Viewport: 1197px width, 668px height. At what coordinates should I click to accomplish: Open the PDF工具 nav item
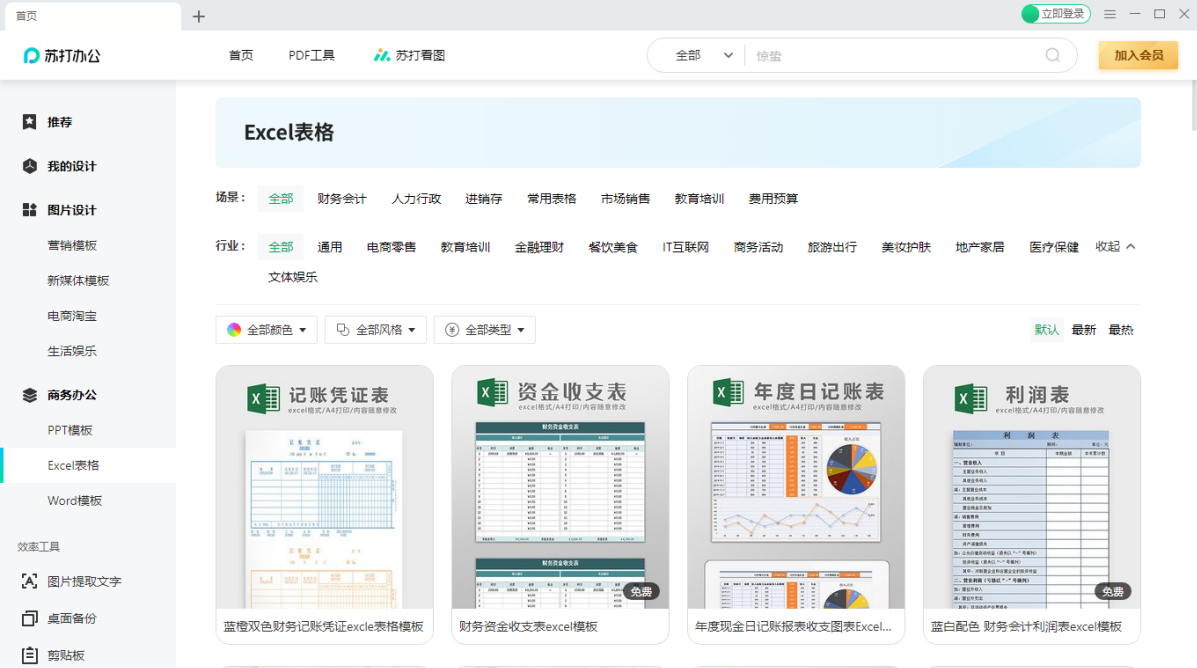pyautogui.click(x=311, y=56)
